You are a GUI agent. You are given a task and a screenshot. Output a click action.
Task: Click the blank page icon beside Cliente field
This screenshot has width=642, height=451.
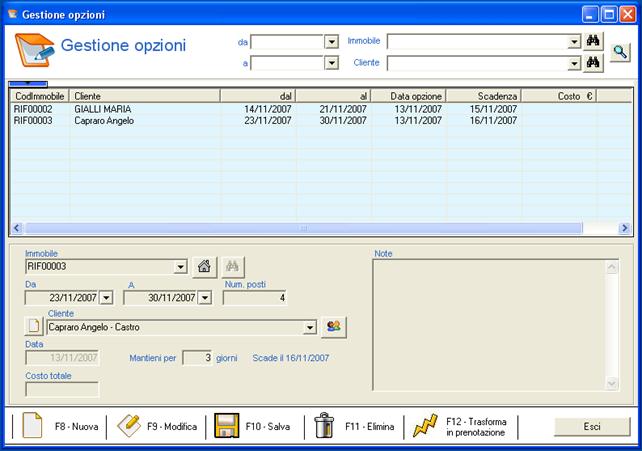[x=34, y=326]
